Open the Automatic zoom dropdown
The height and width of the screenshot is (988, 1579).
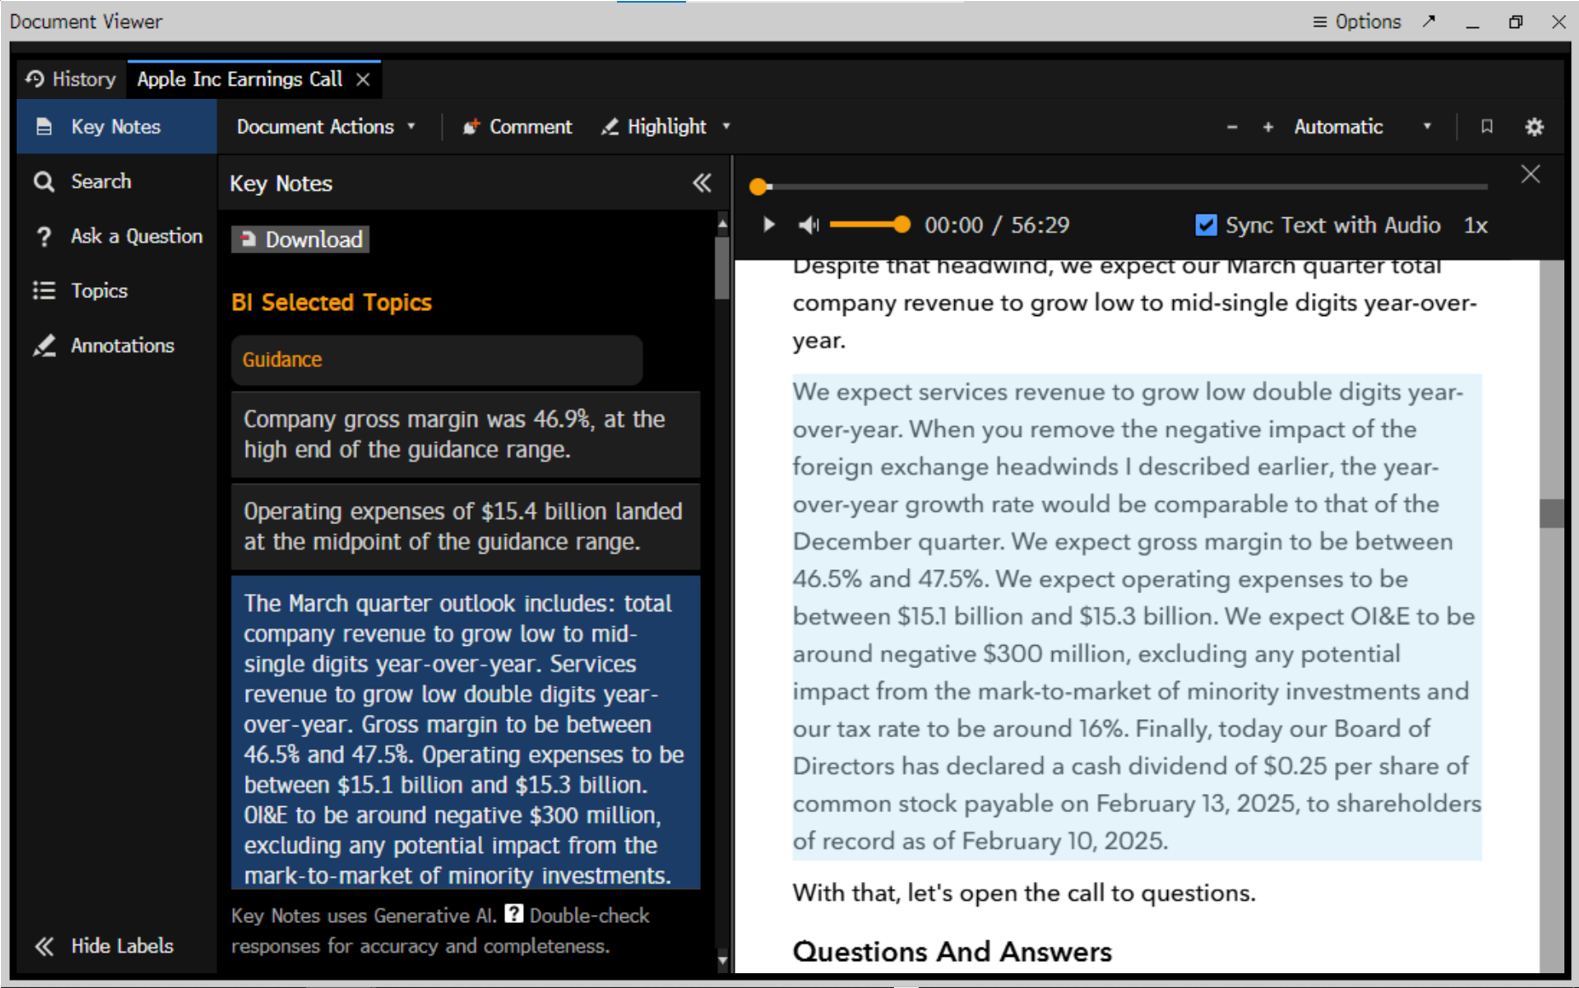(x=1362, y=127)
